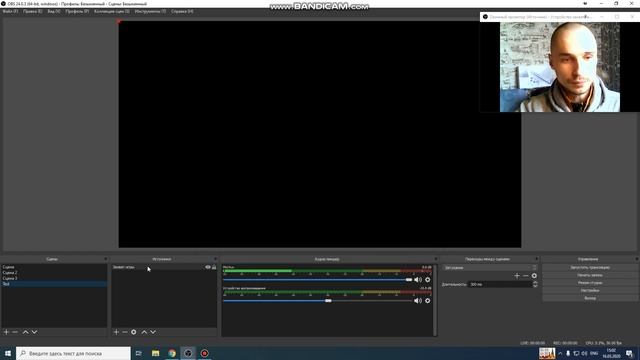Select the Game Capture source row
This screenshot has height=360, width=640.
click(164, 267)
